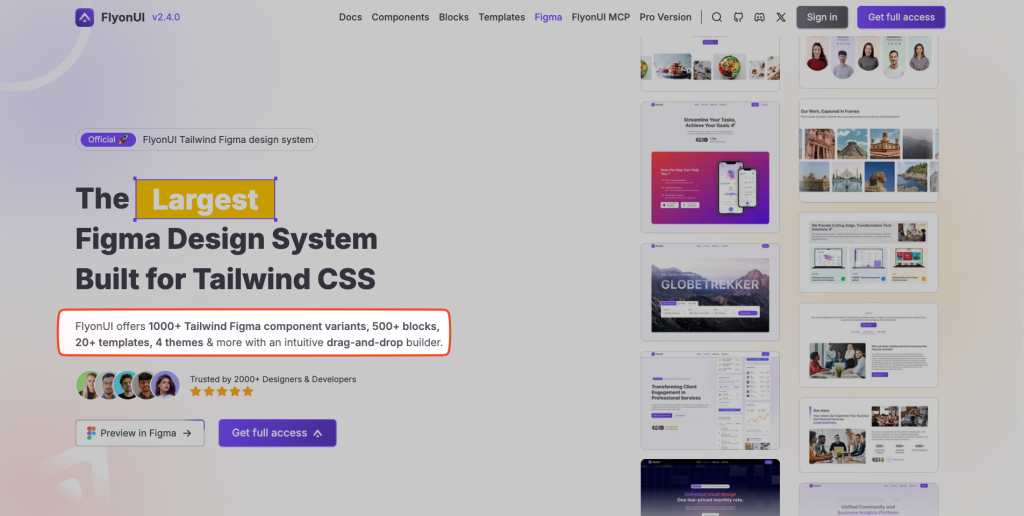Open the Transforming Client Engagement template thumbnail
Image resolution: width=1024 pixels, height=516 pixels.
pos(710,400)
